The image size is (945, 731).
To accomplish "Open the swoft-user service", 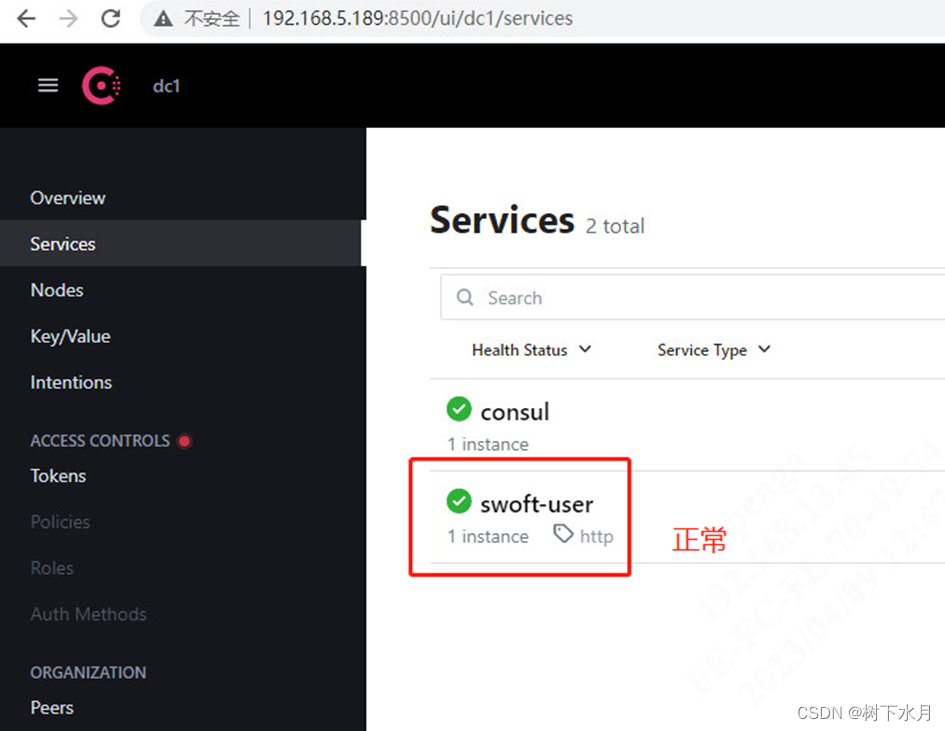I will (536, 504).
